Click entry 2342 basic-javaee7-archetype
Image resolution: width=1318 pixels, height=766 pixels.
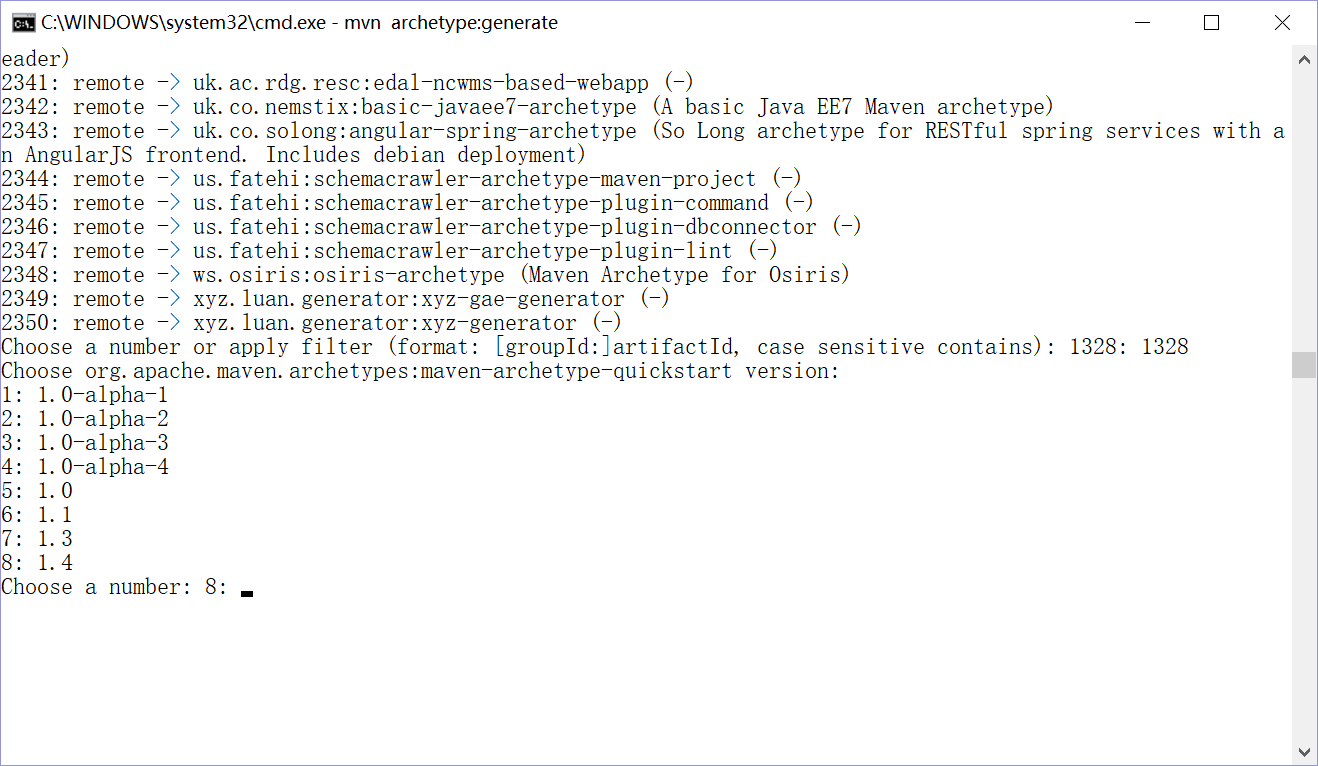tap(528, 107)
